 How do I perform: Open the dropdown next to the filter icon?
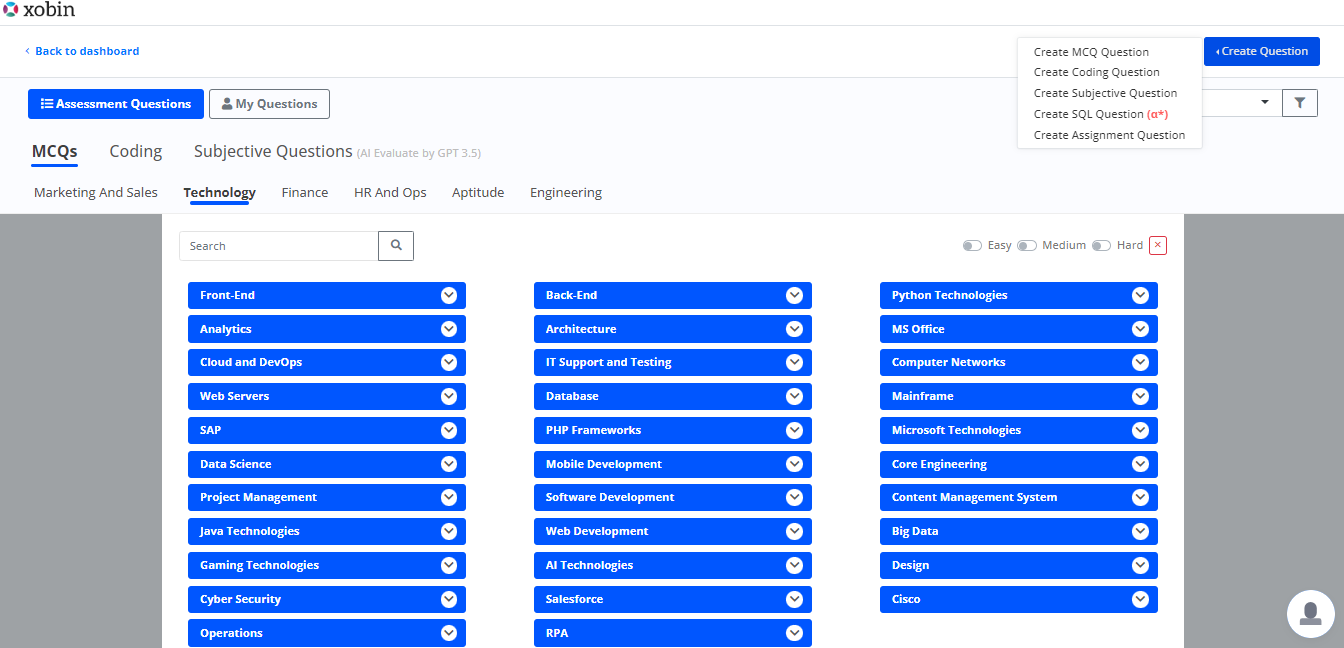click(x=1264, y=102)
